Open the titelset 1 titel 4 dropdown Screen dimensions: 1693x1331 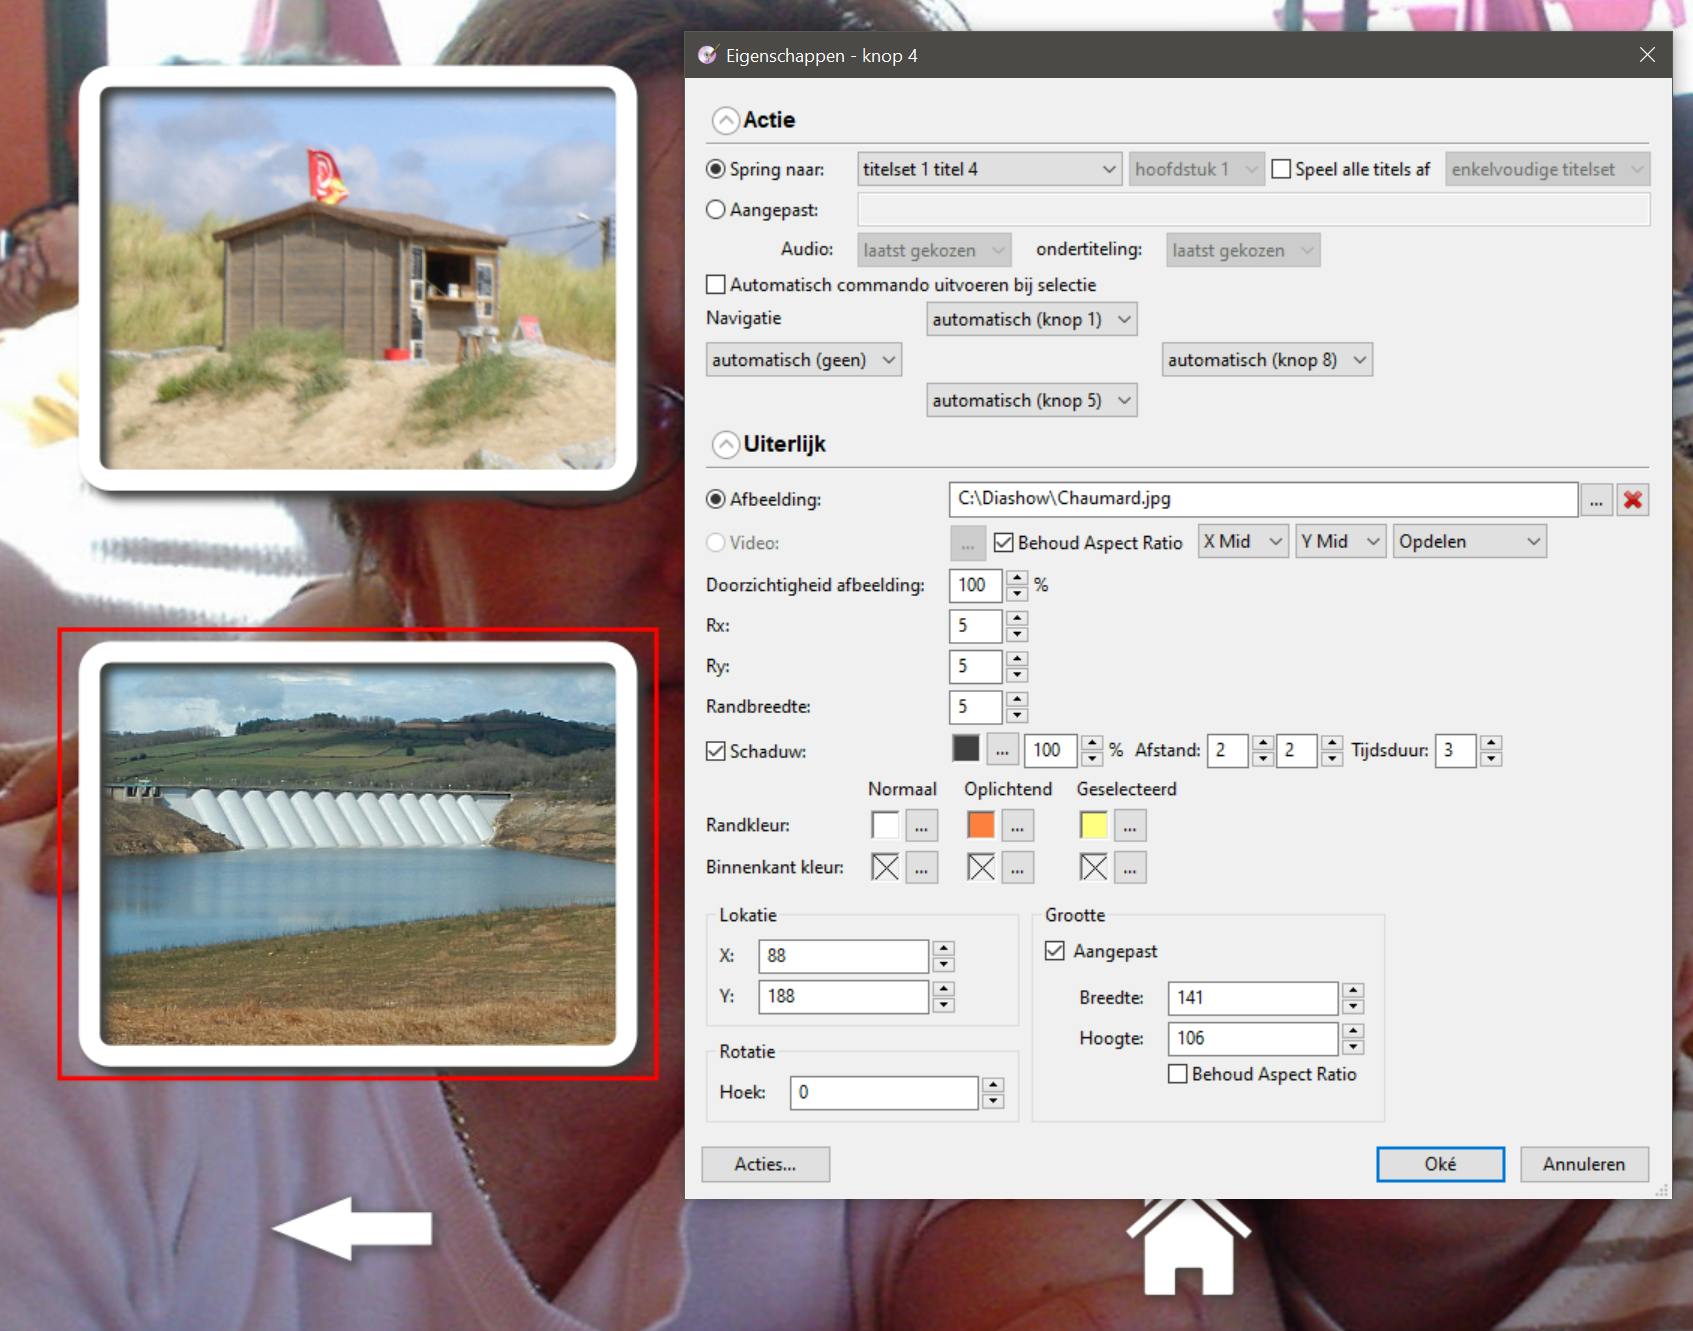coord(989,169)
